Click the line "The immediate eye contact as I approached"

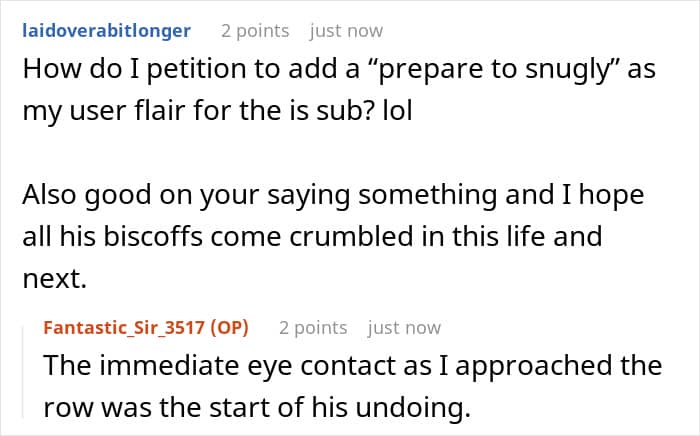click(353, 365)
